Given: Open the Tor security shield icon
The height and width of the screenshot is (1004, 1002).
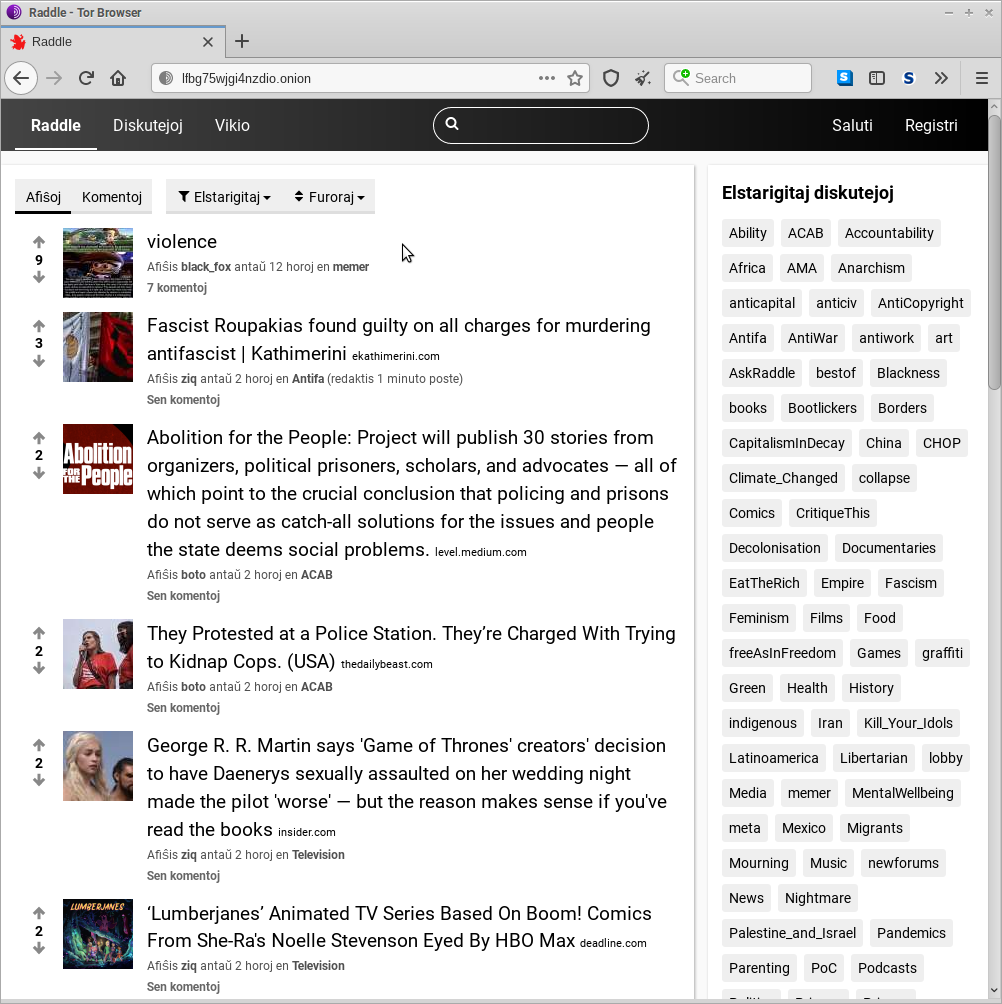Looking at the screenshot, I should [x=611, y=78].
